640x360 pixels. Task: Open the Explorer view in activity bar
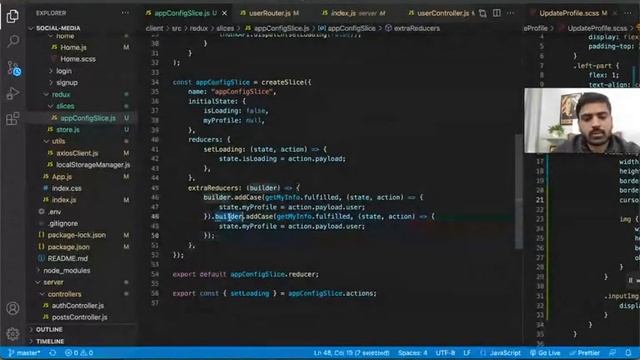13,16
